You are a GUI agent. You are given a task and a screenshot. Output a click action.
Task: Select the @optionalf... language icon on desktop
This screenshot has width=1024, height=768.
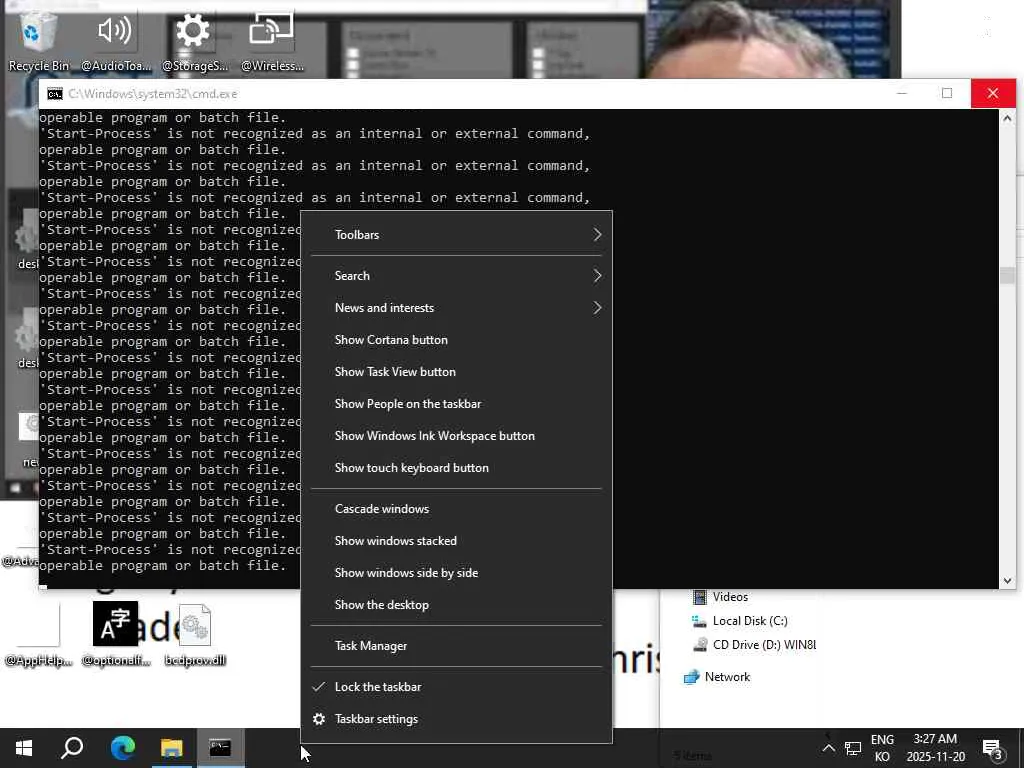[x=116, y=633]
